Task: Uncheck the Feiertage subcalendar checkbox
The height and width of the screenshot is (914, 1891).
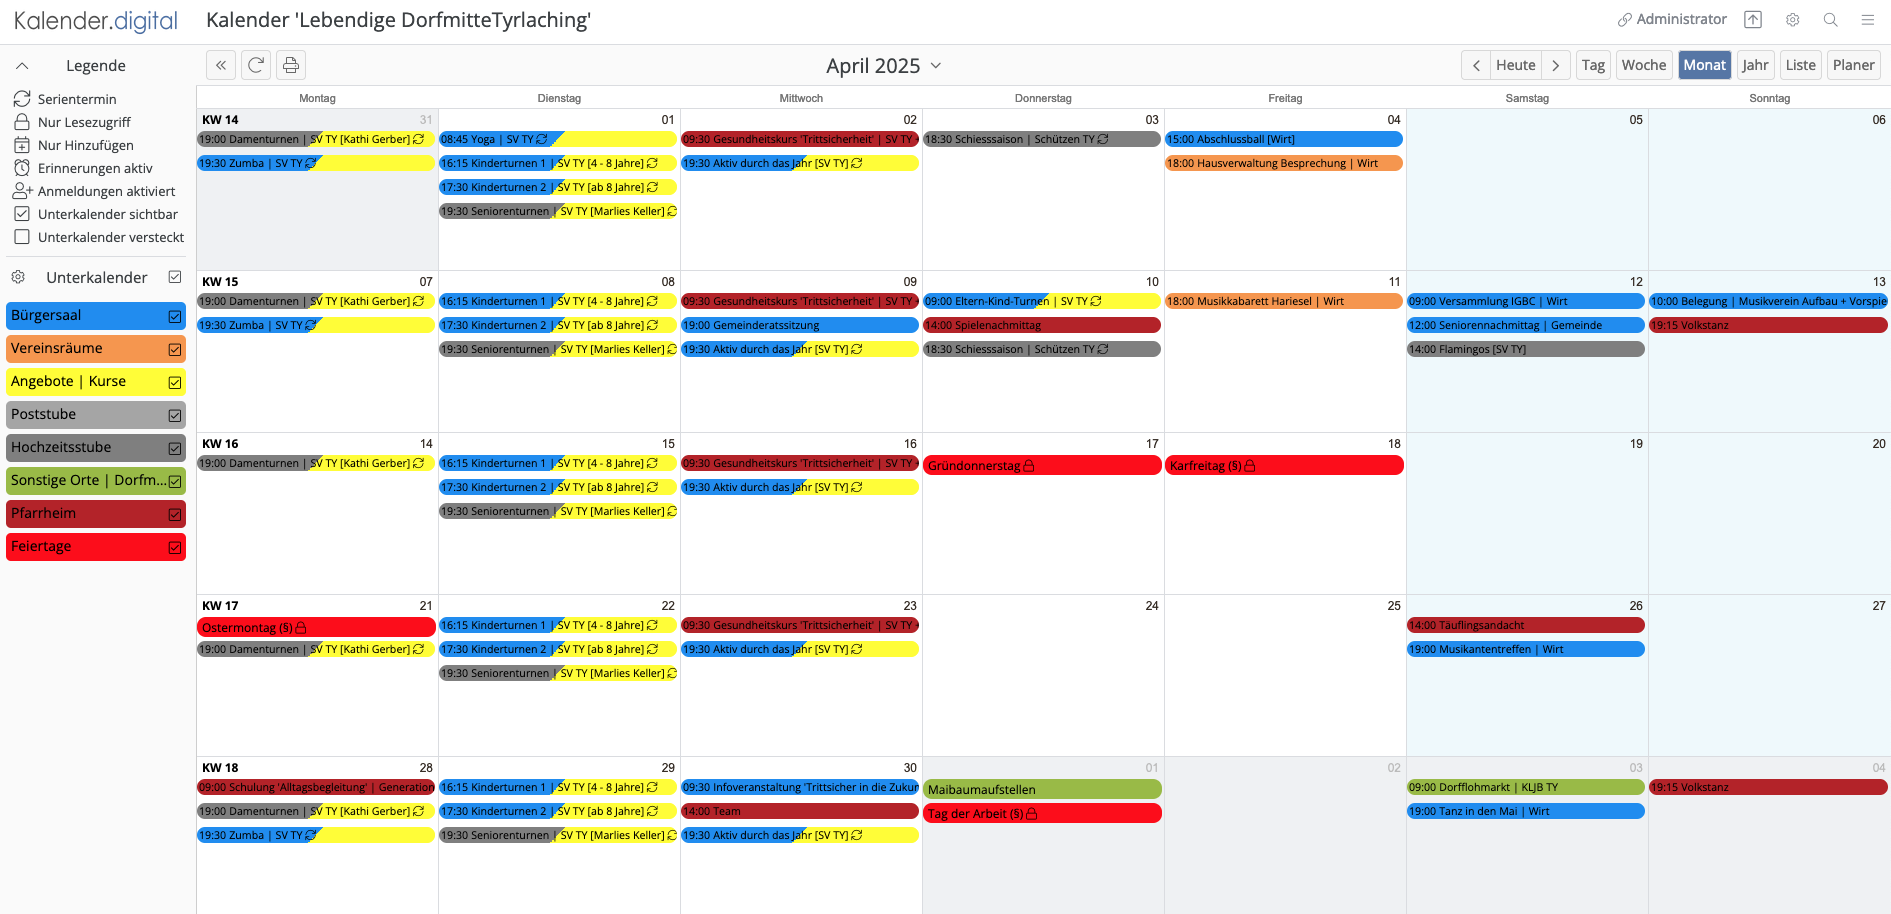Action: [175, 547]
